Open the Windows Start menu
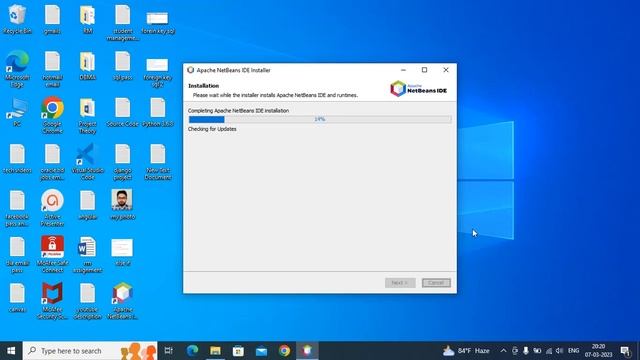 tap(11, 351)
